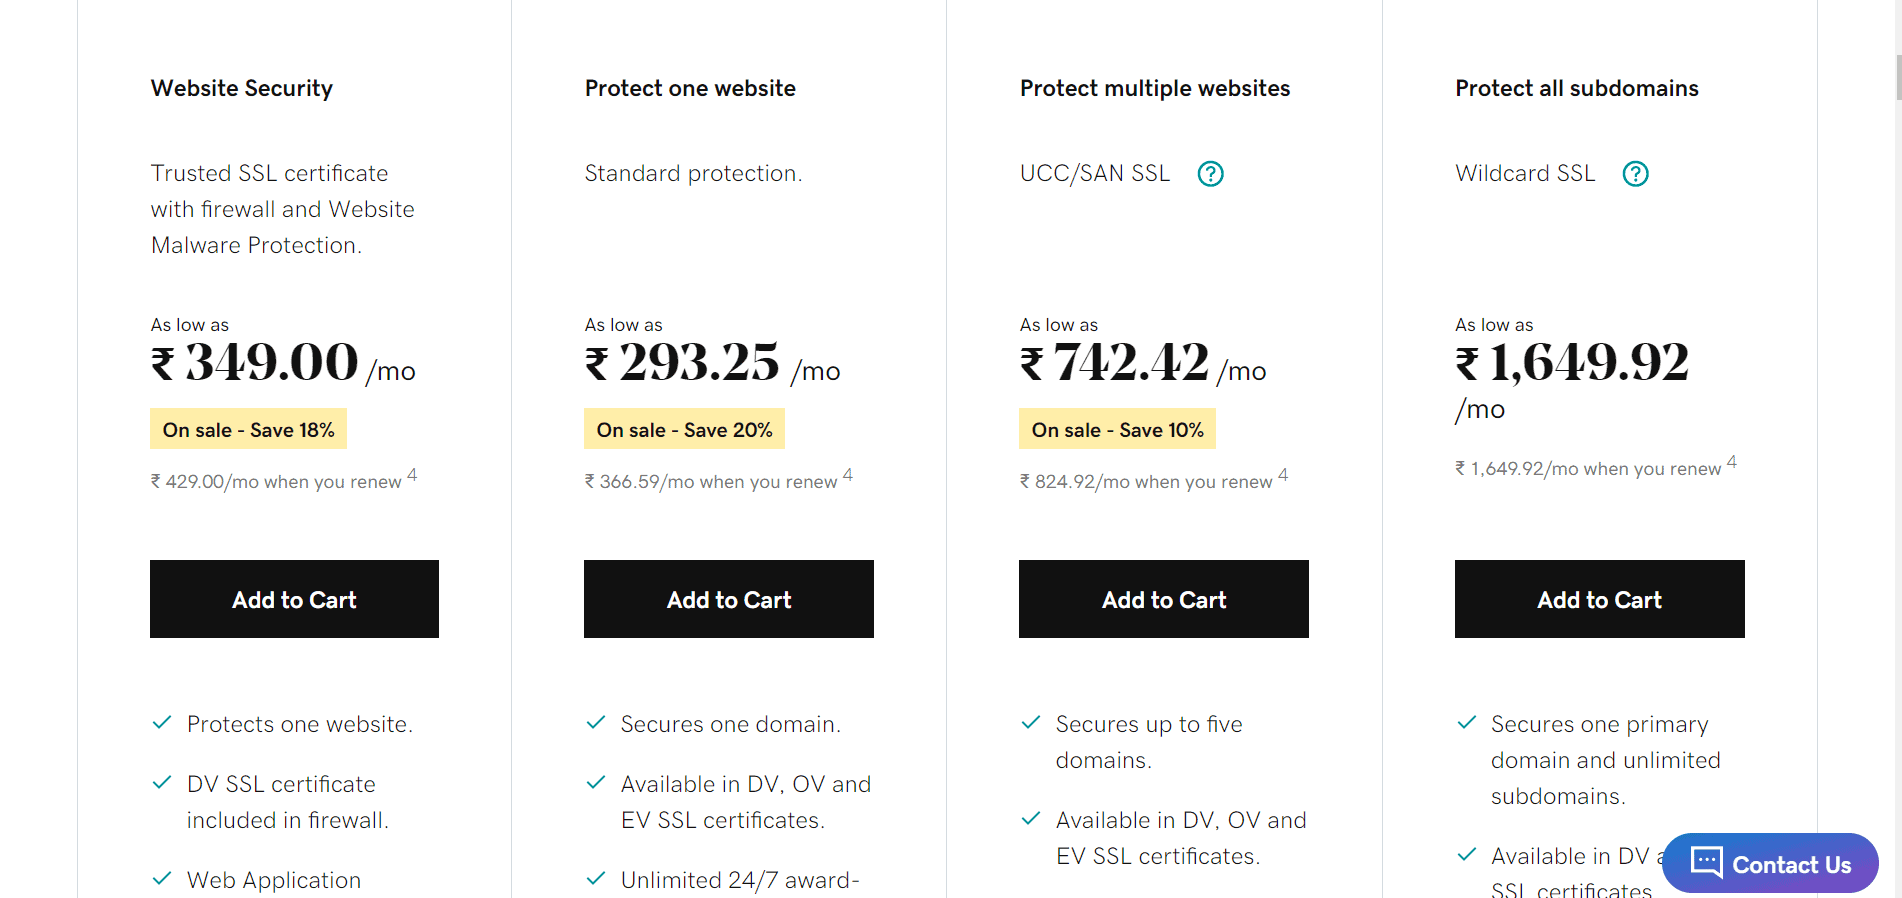Screen dimensions: 1902x898
Task: Click the Protect multiple websites heading
Action: point(1155,88)
